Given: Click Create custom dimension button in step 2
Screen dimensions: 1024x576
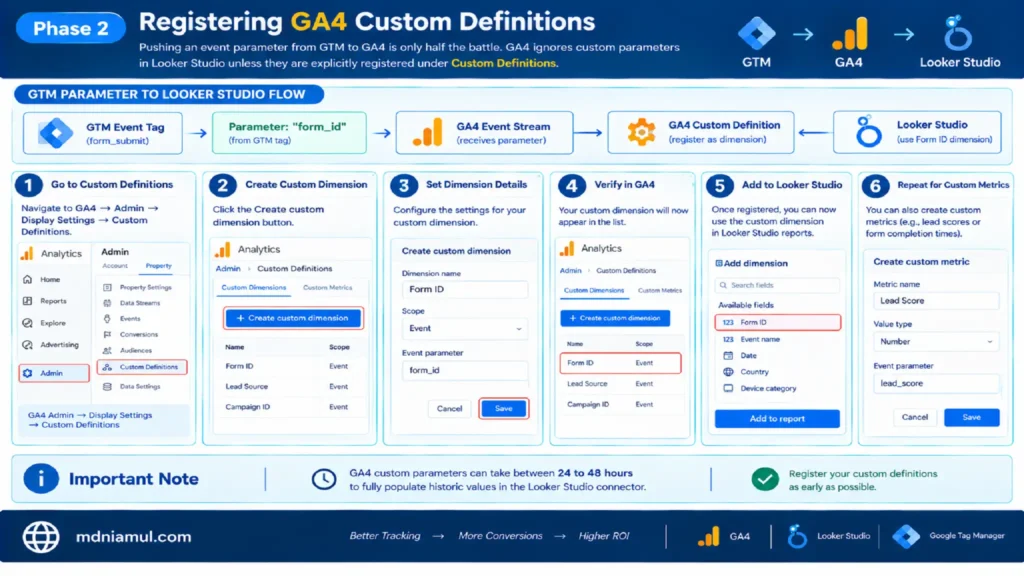Looking at the screenshot, I should click(x=293, y=318).
